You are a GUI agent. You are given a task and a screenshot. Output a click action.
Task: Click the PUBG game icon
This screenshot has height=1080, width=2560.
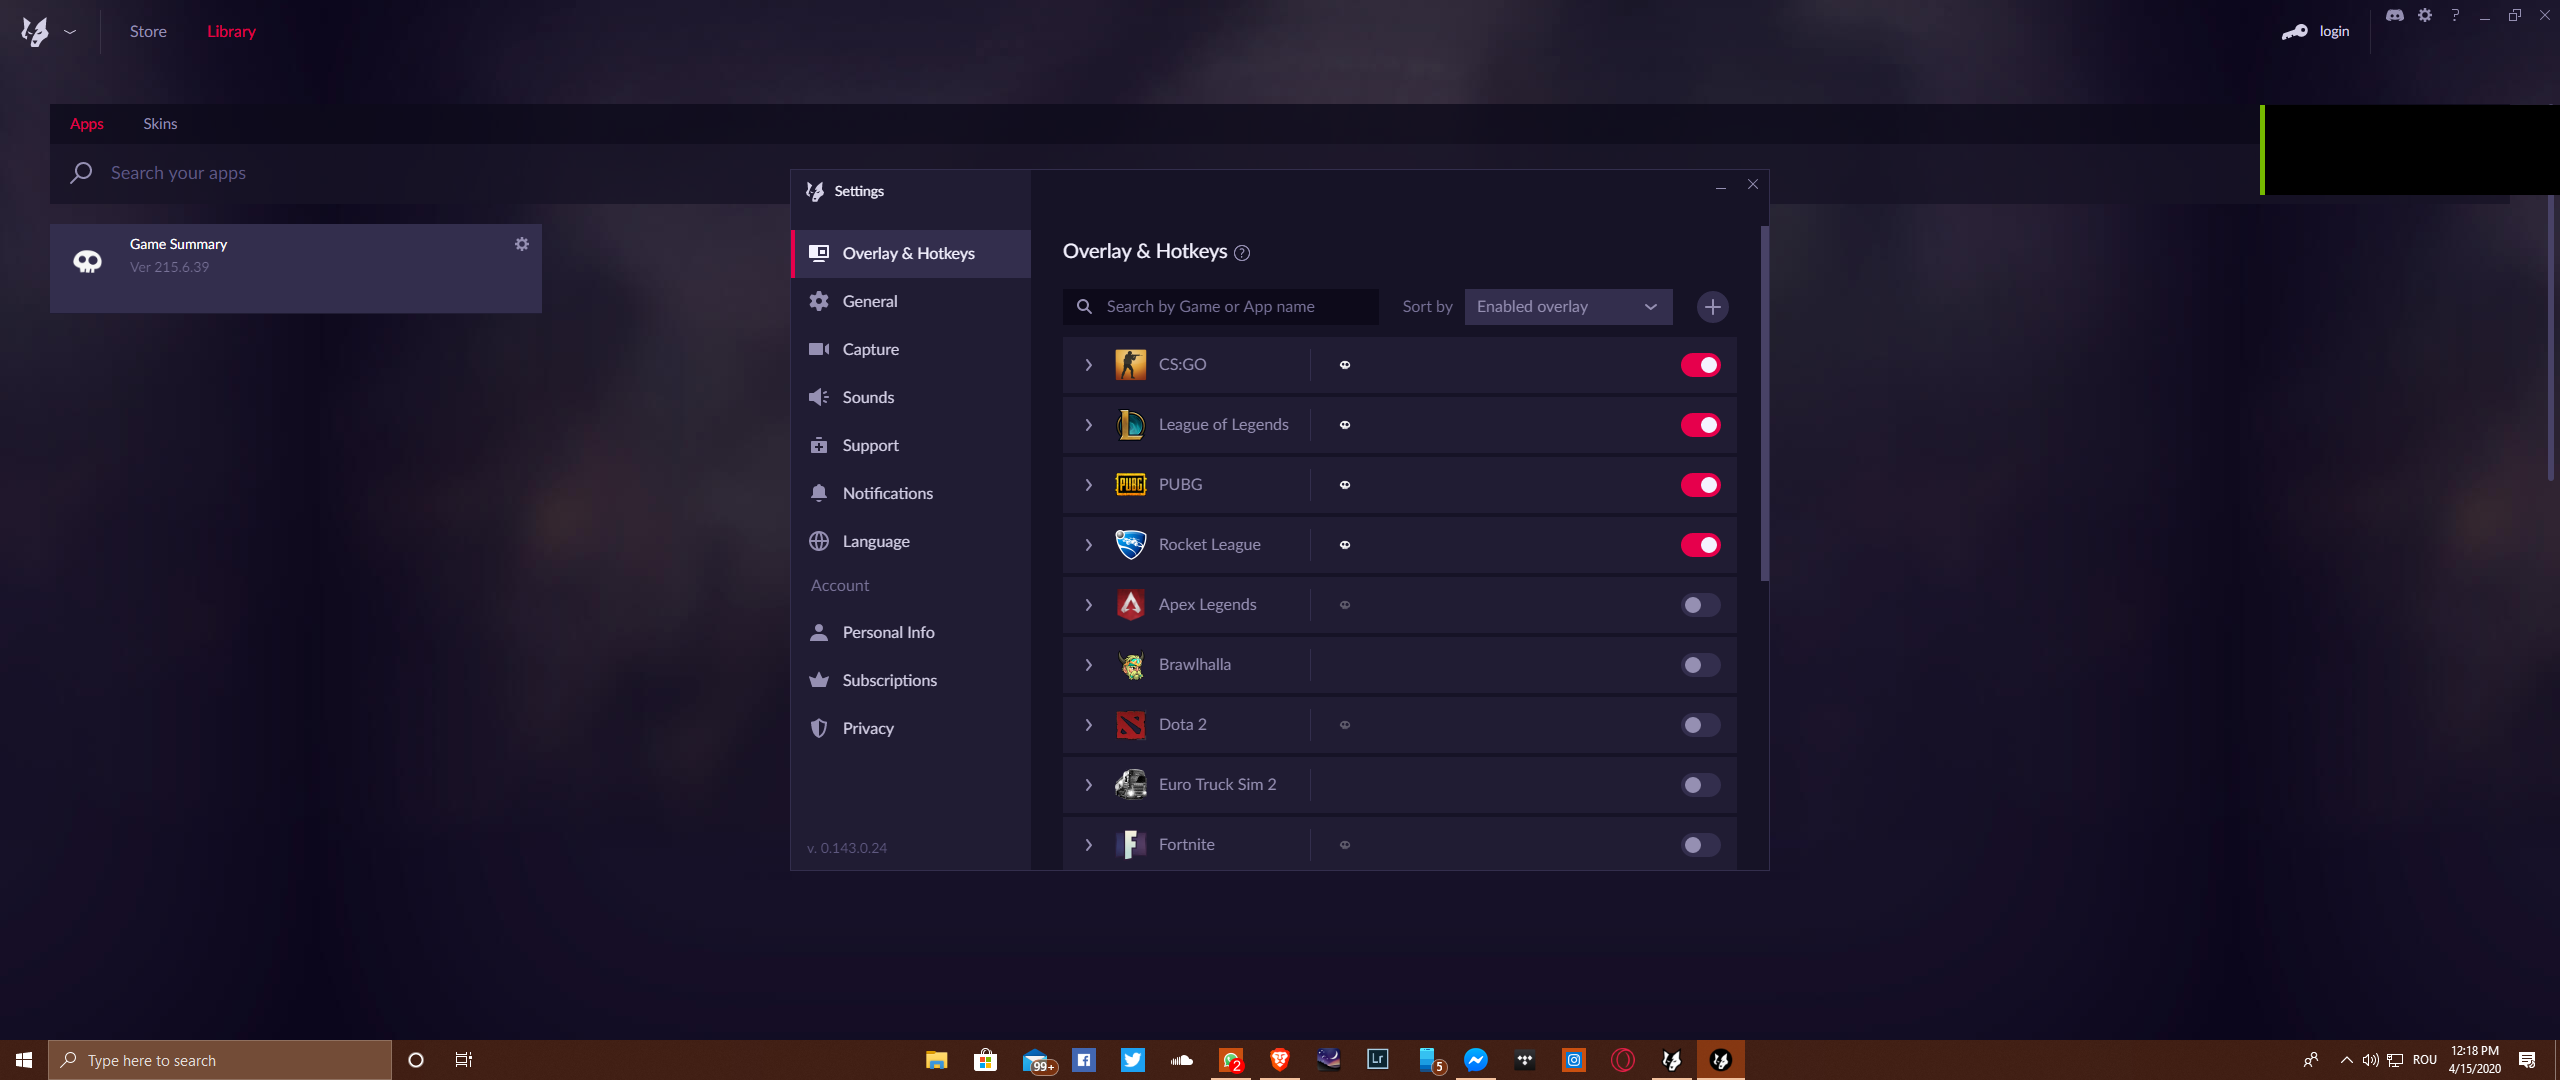(x=1131, y=485)
